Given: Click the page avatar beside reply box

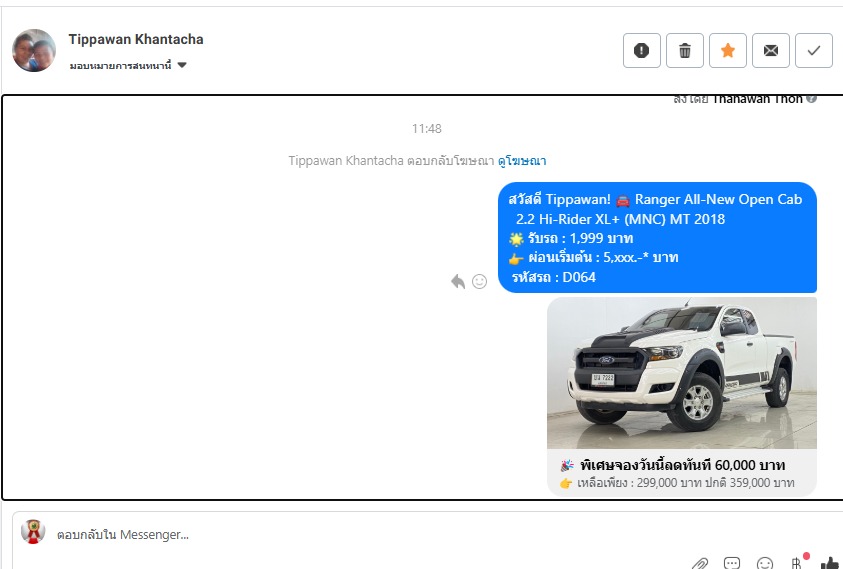Looking at the screenshot, I should [x=33, y=531].
